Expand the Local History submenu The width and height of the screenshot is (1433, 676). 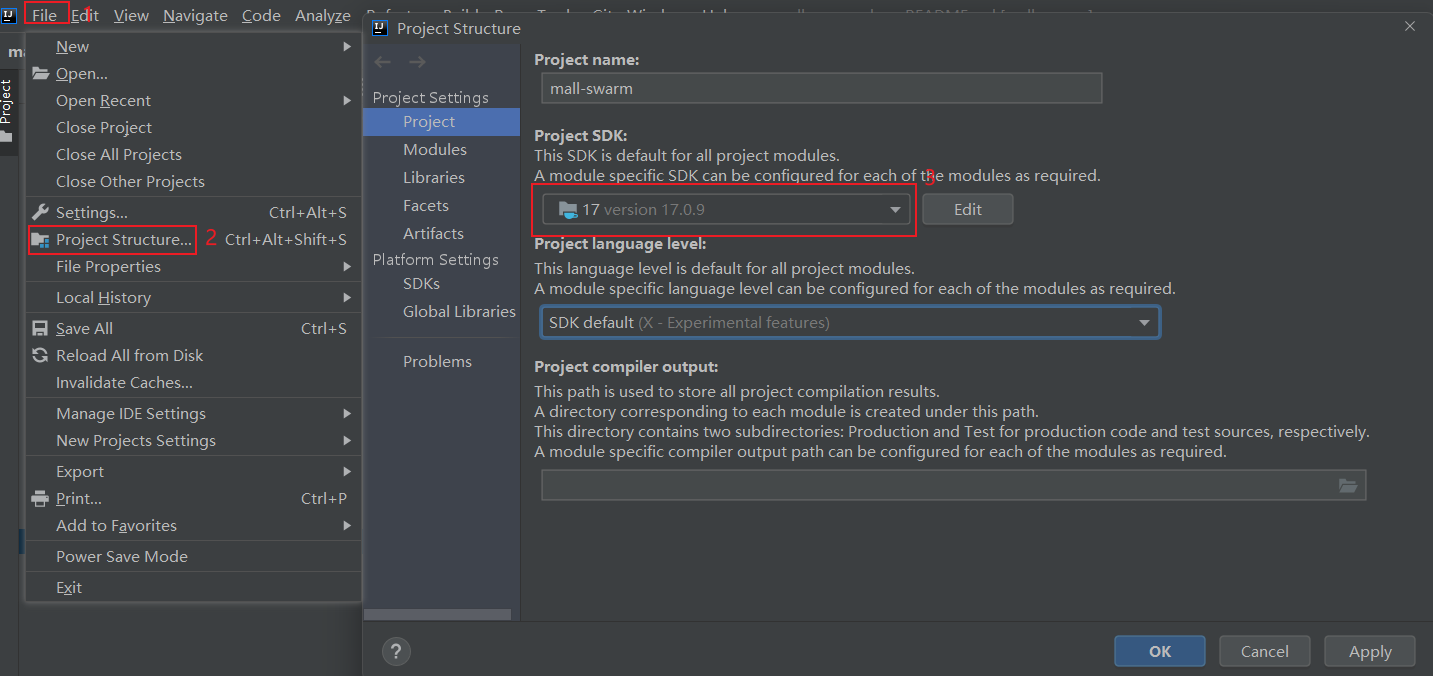[x=193, y=297]
